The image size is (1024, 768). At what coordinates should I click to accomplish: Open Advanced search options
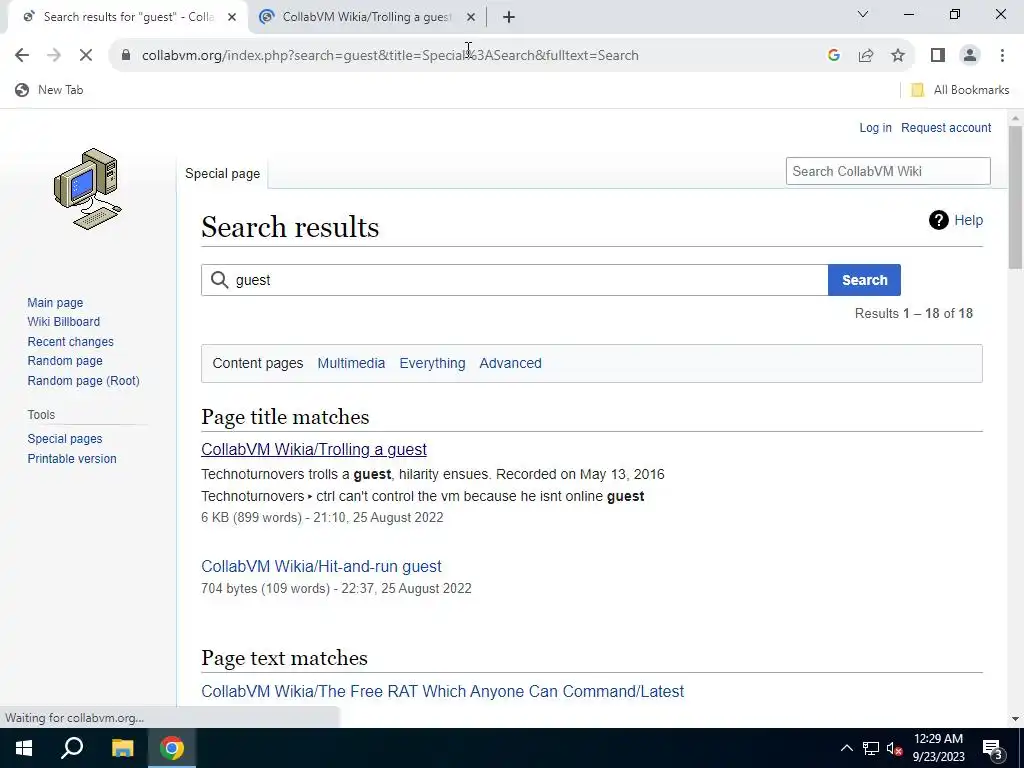[510, 363]
